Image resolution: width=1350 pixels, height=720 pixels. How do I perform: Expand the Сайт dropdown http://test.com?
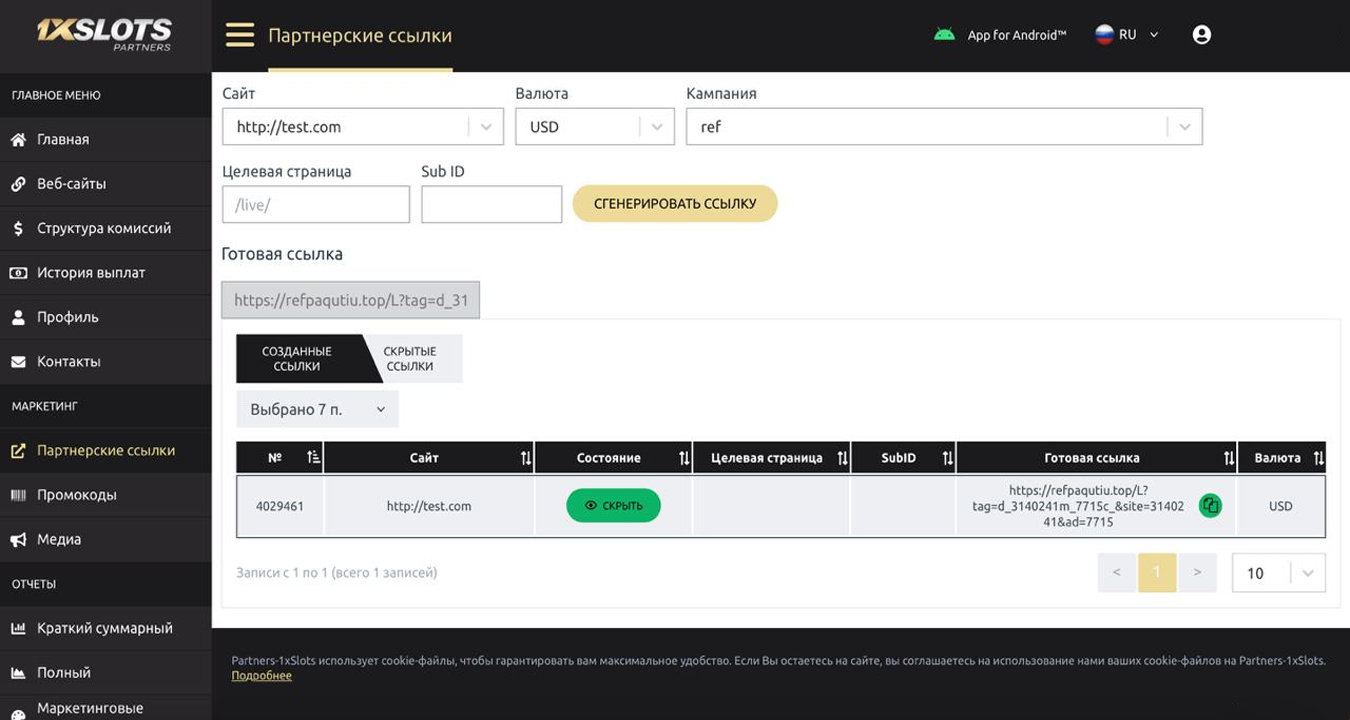363,127
